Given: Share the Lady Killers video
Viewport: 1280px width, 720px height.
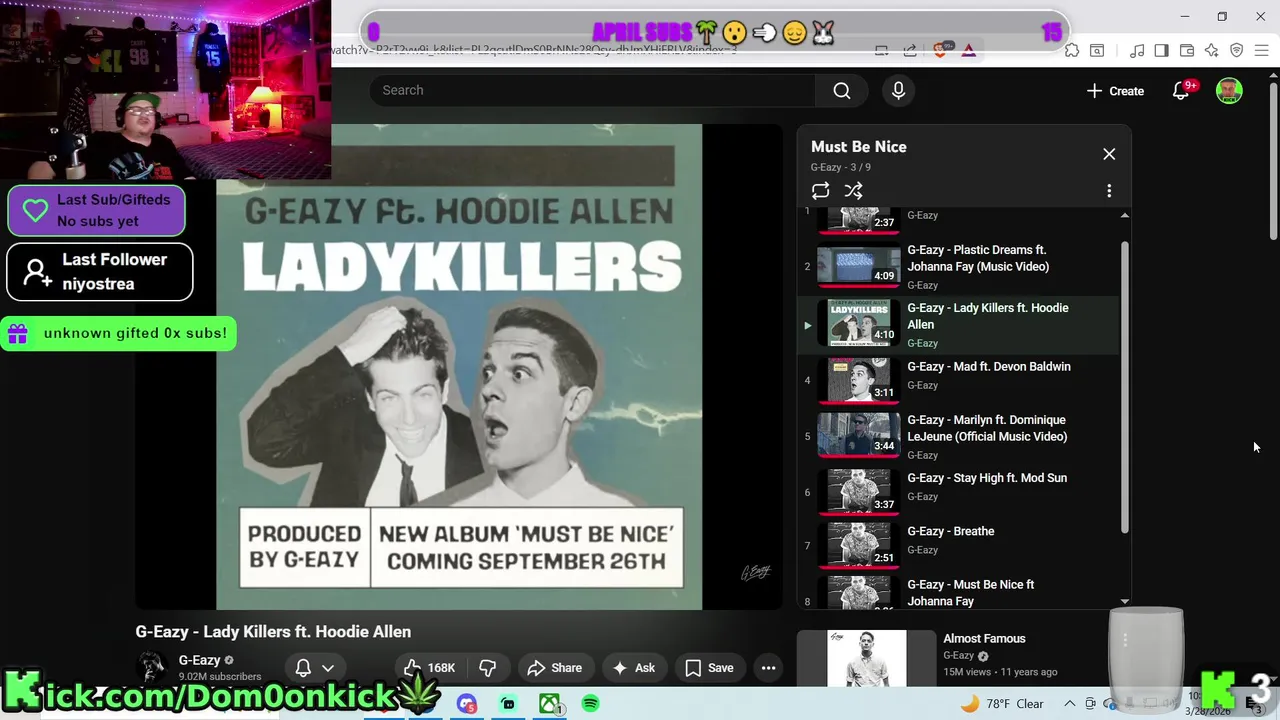Looking at the screenshot, I should coord(554,668).
